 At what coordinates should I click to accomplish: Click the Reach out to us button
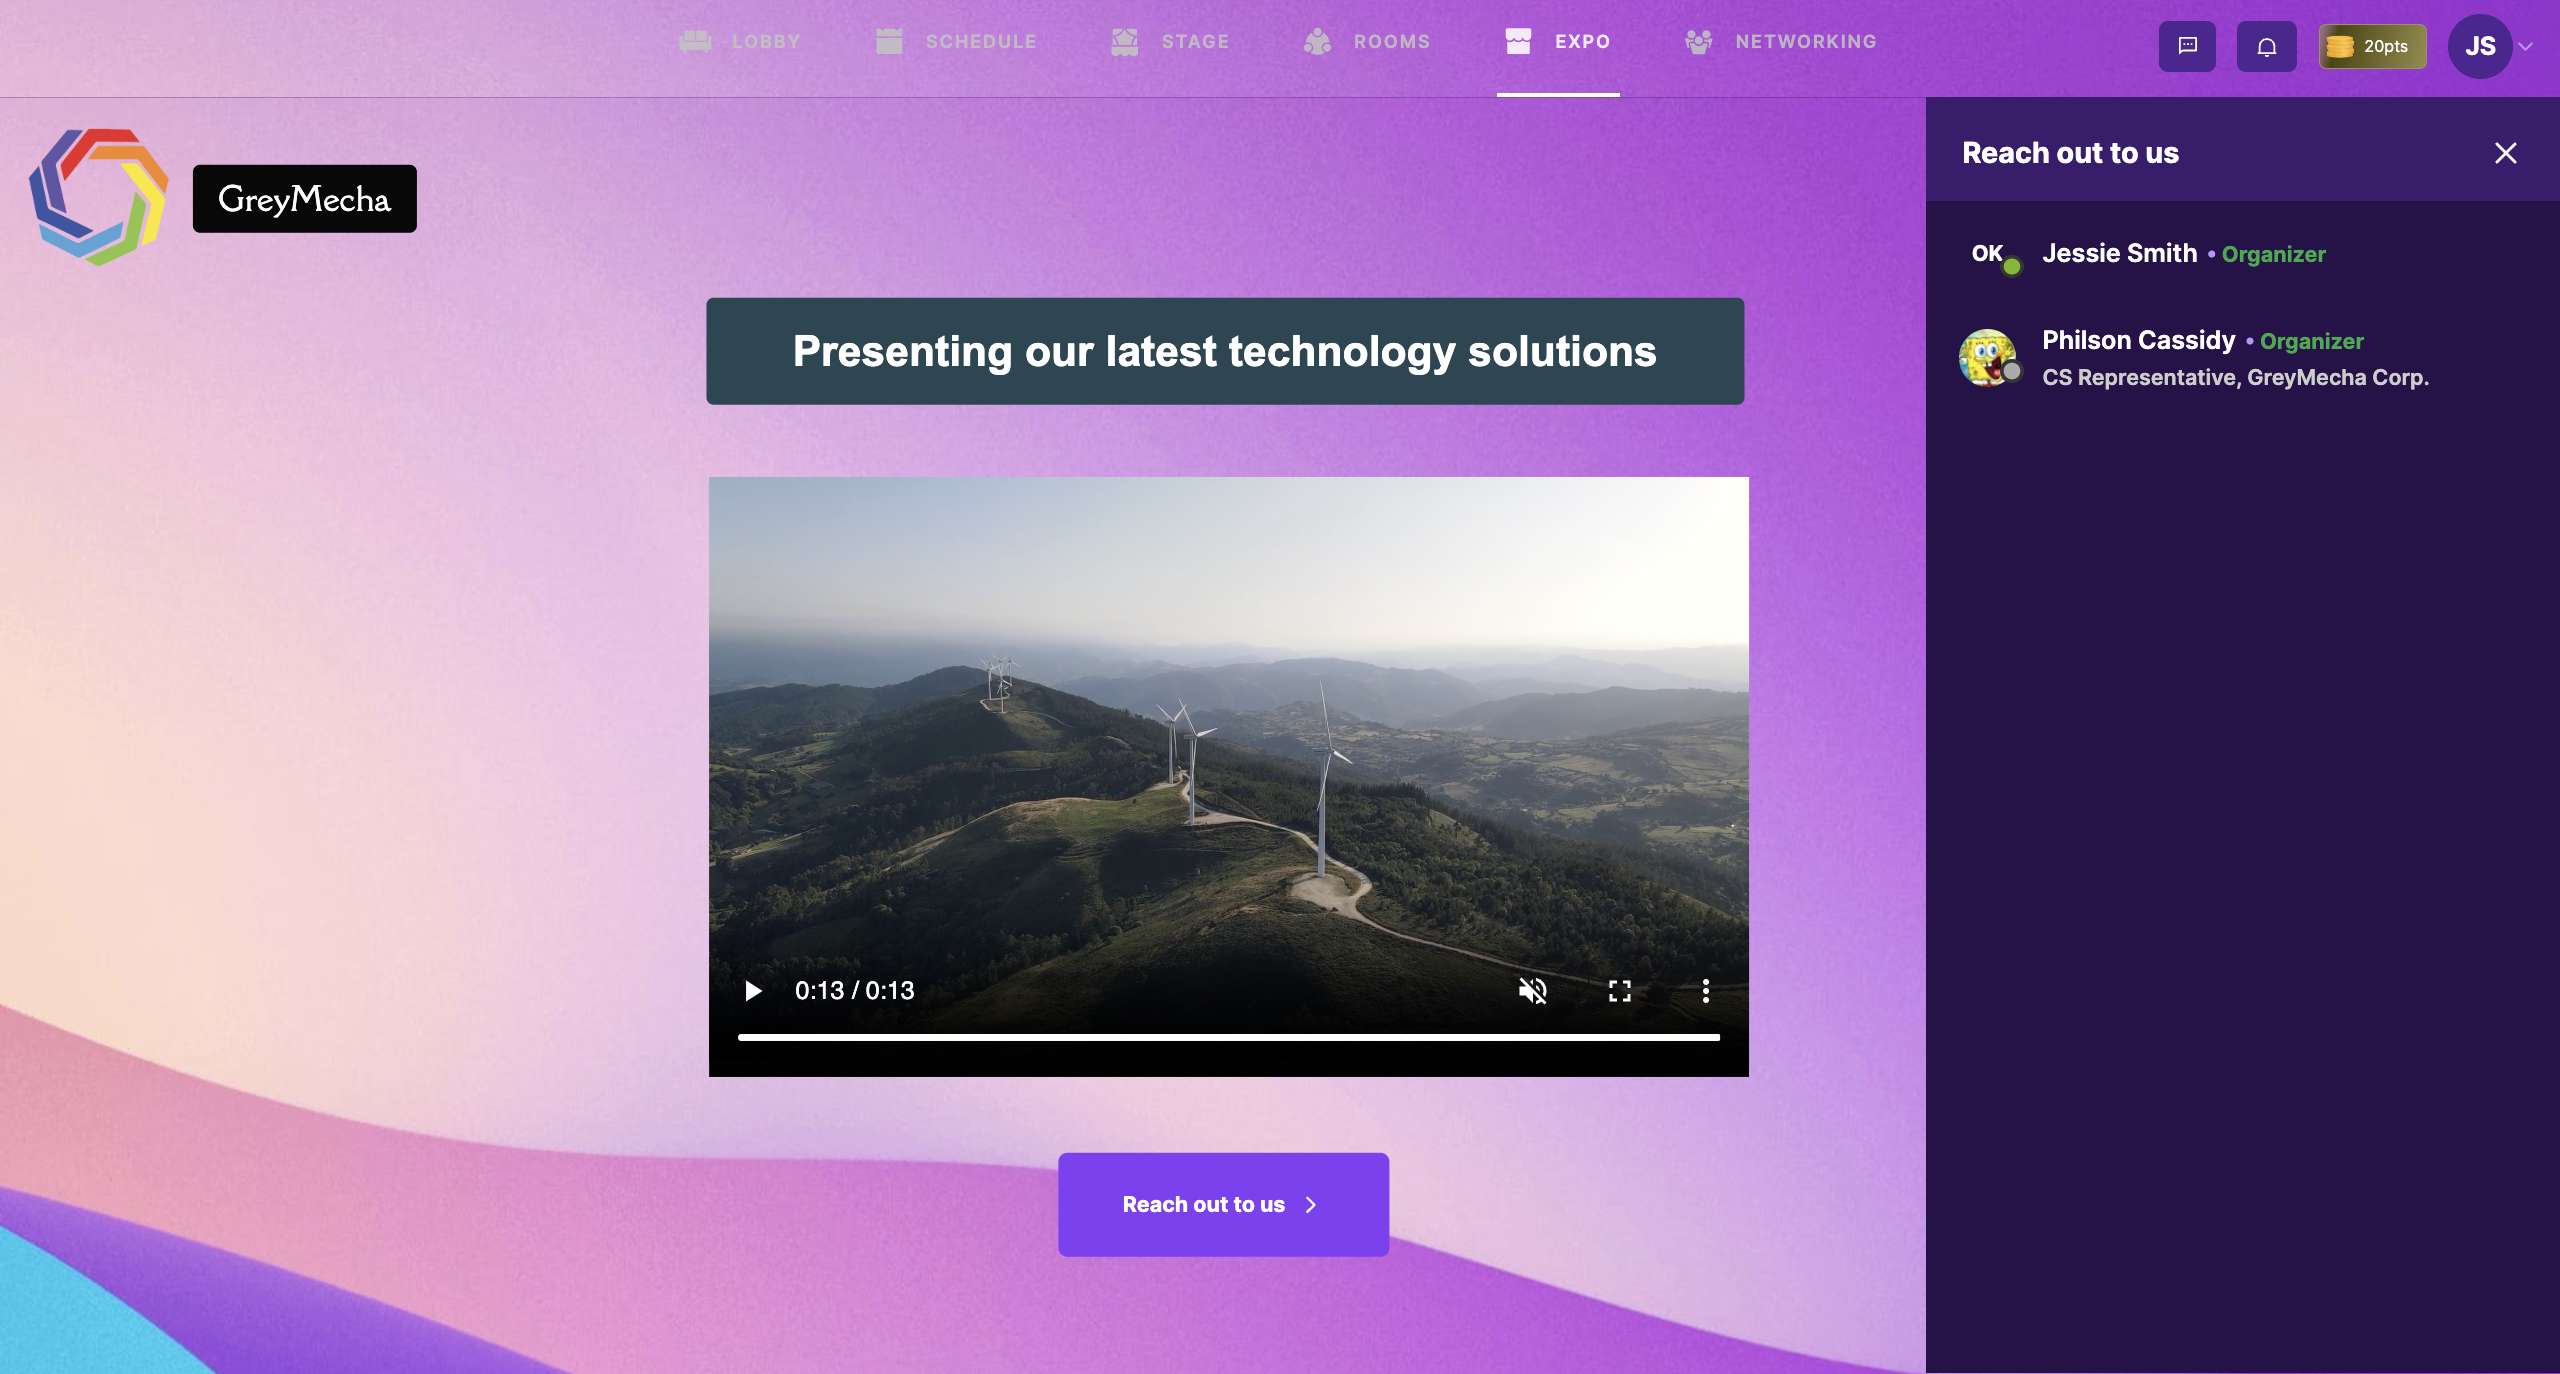1222,1204
